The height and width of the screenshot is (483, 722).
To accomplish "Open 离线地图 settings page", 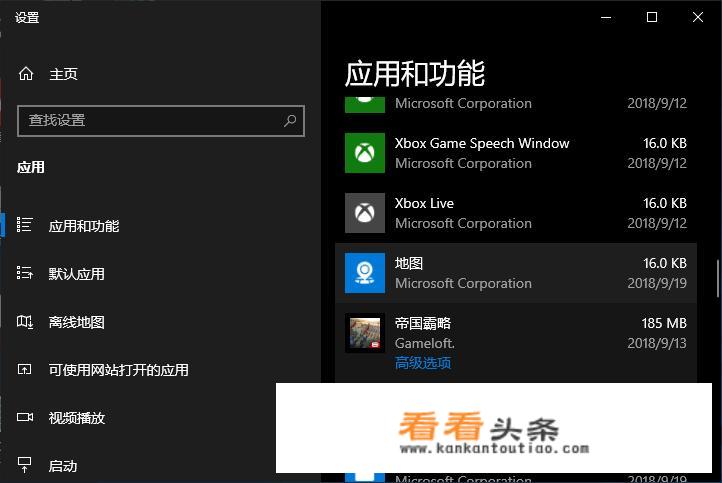I will 76,322.
